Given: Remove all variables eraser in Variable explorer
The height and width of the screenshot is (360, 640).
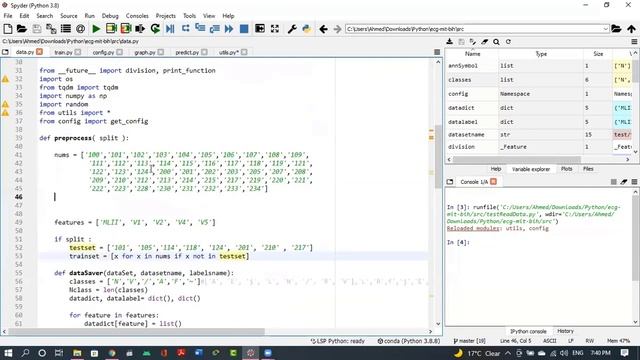Looking at the screenshot, I should click(484, 42).
